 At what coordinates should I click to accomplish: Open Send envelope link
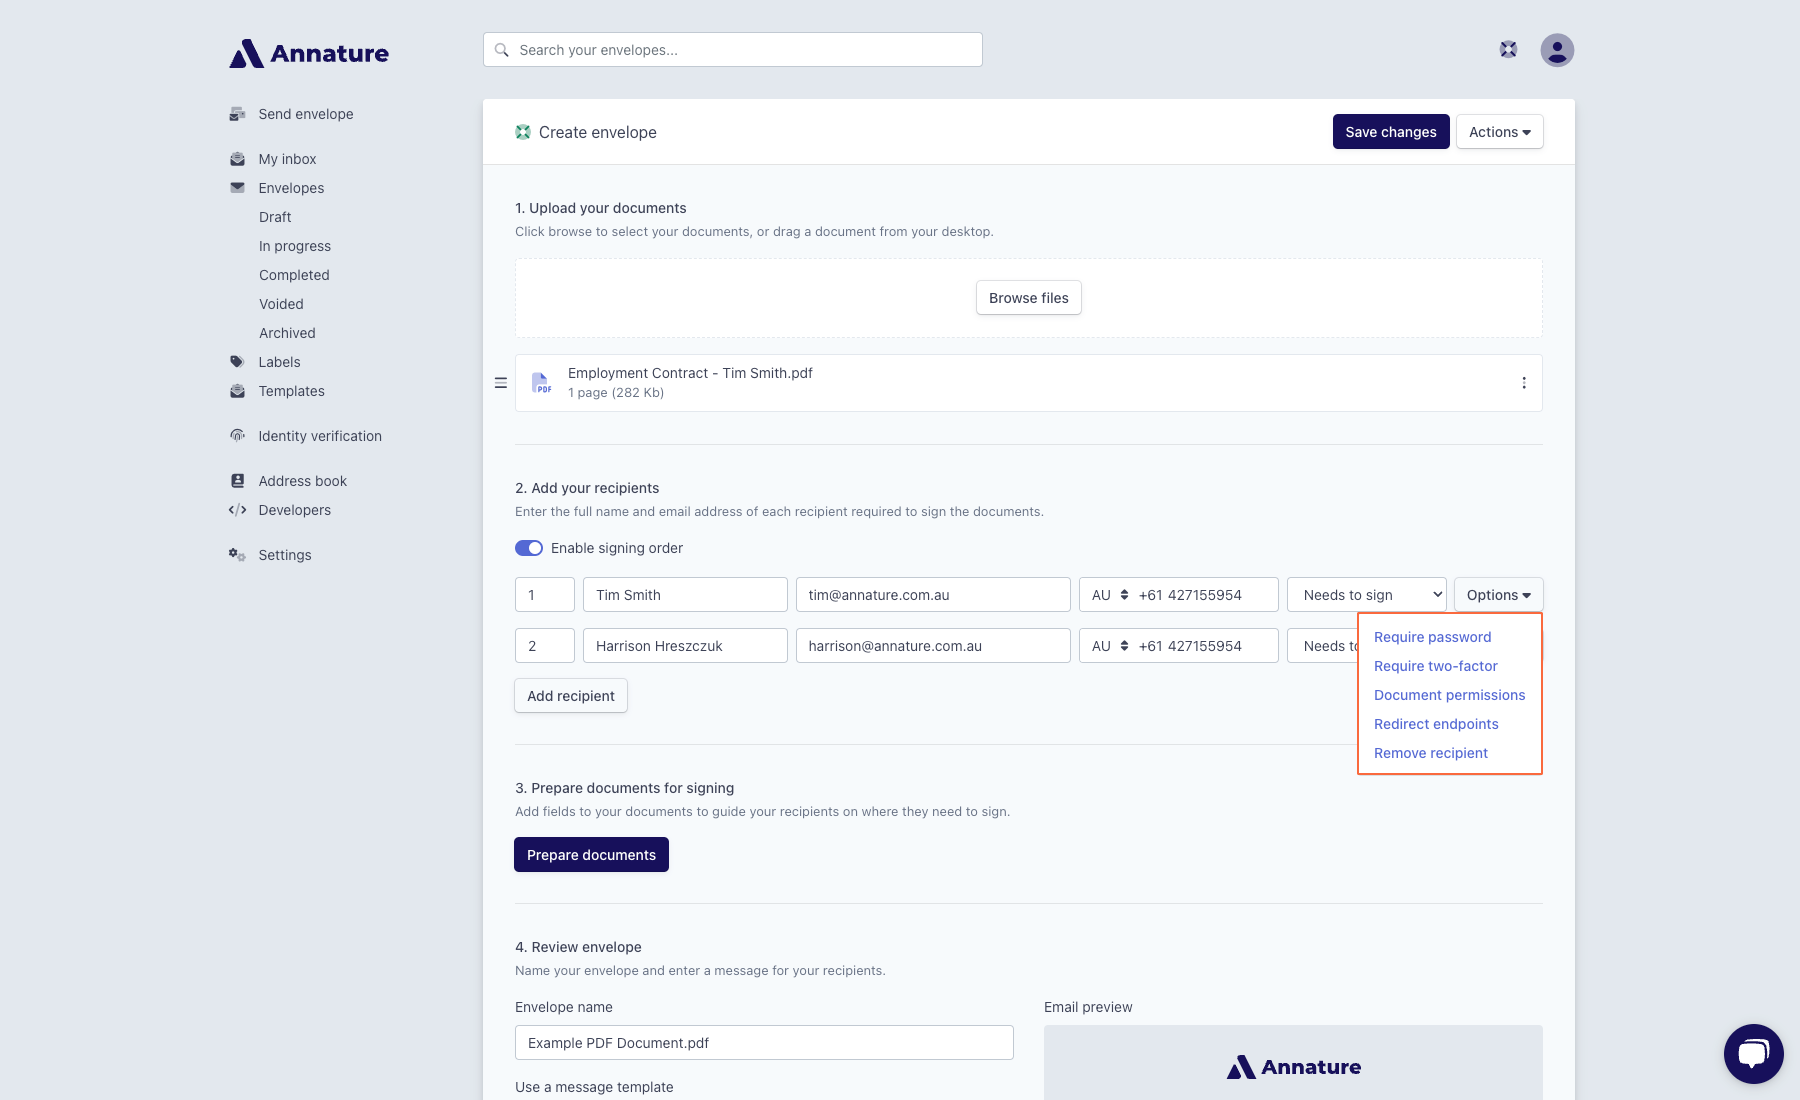click(x=306, y=114)
